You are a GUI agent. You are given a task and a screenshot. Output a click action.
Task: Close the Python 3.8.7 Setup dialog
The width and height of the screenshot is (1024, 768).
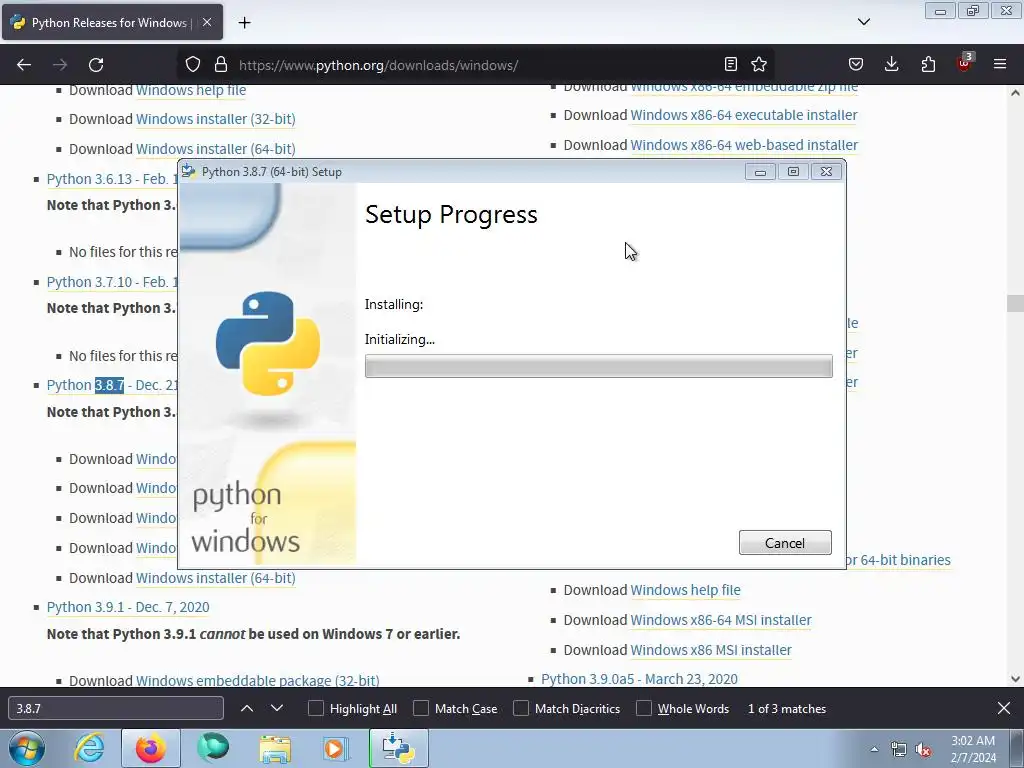[x=826, y=172]
